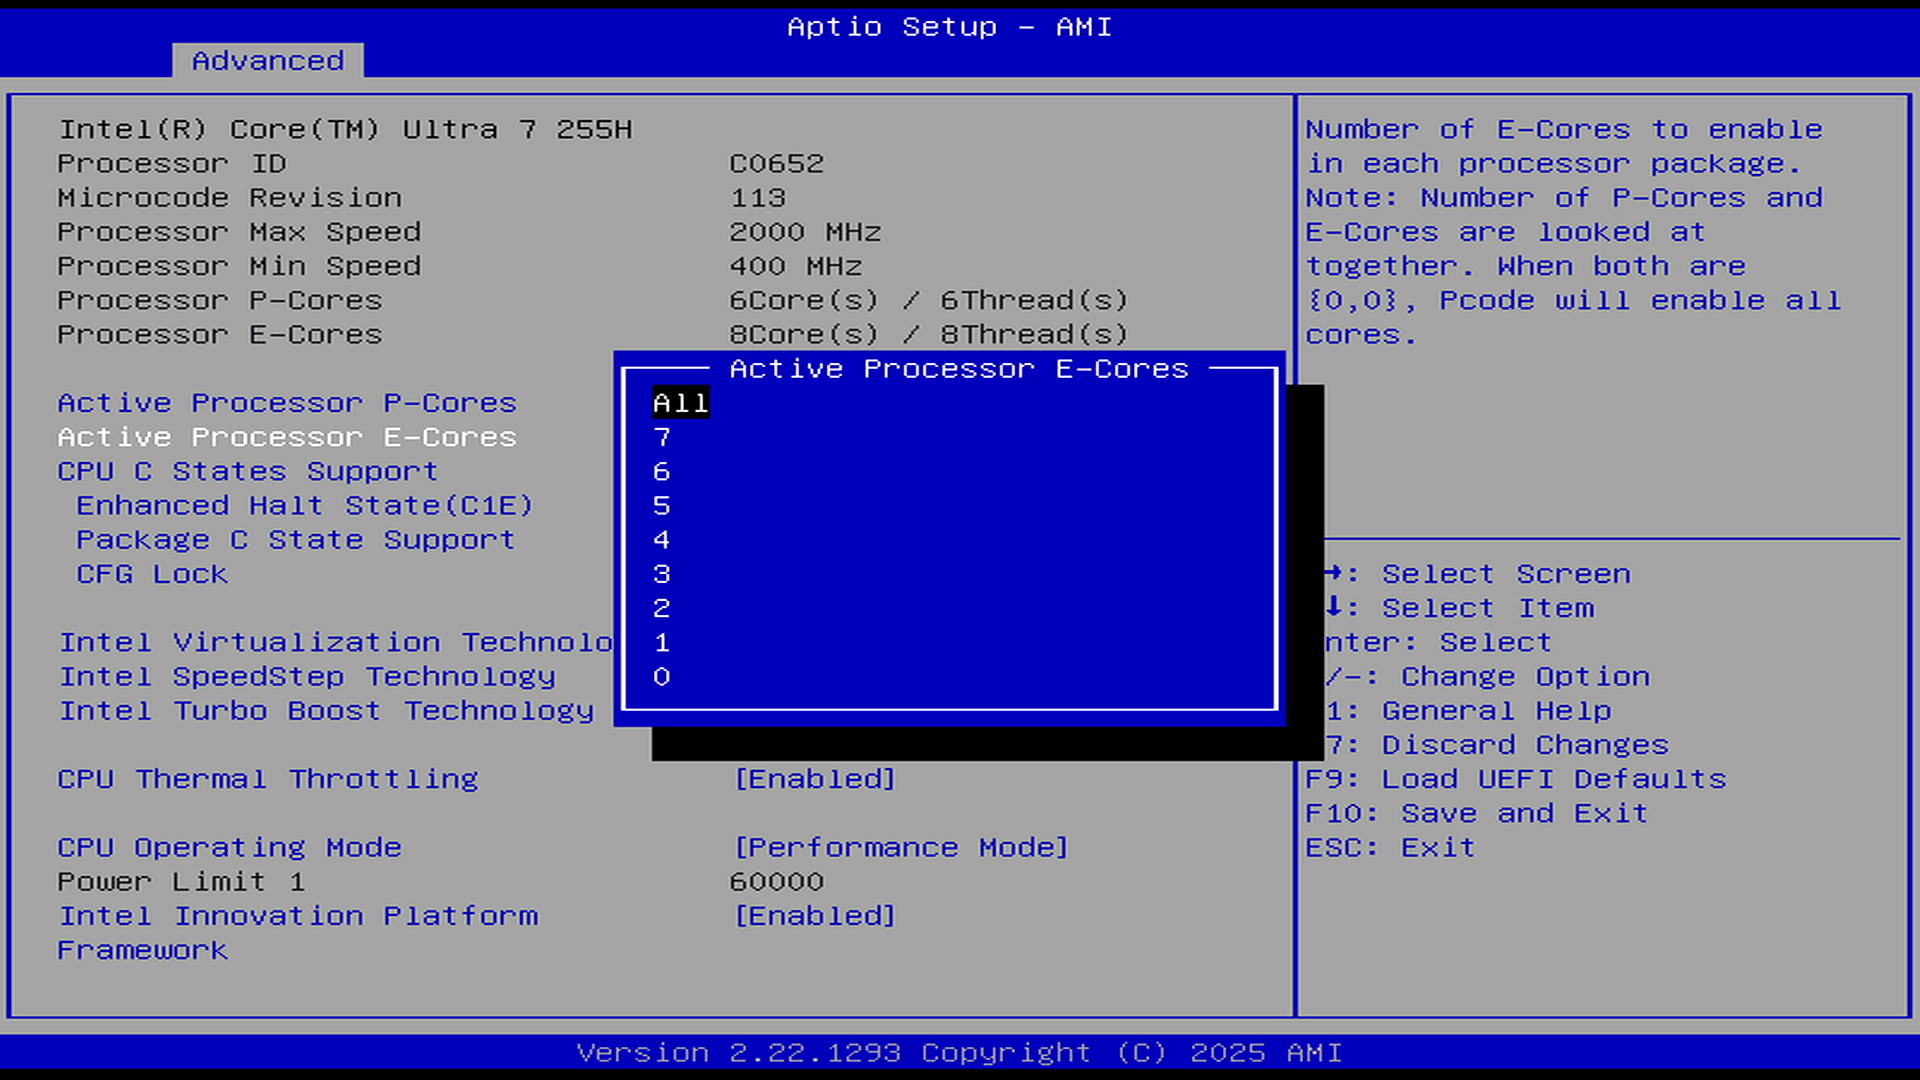Image resolution: width=1920 pixels, height=1080 pixels.
Task: Toggle CPU Thermal Throttling Enabled value
Action: (x=815, y=779)
